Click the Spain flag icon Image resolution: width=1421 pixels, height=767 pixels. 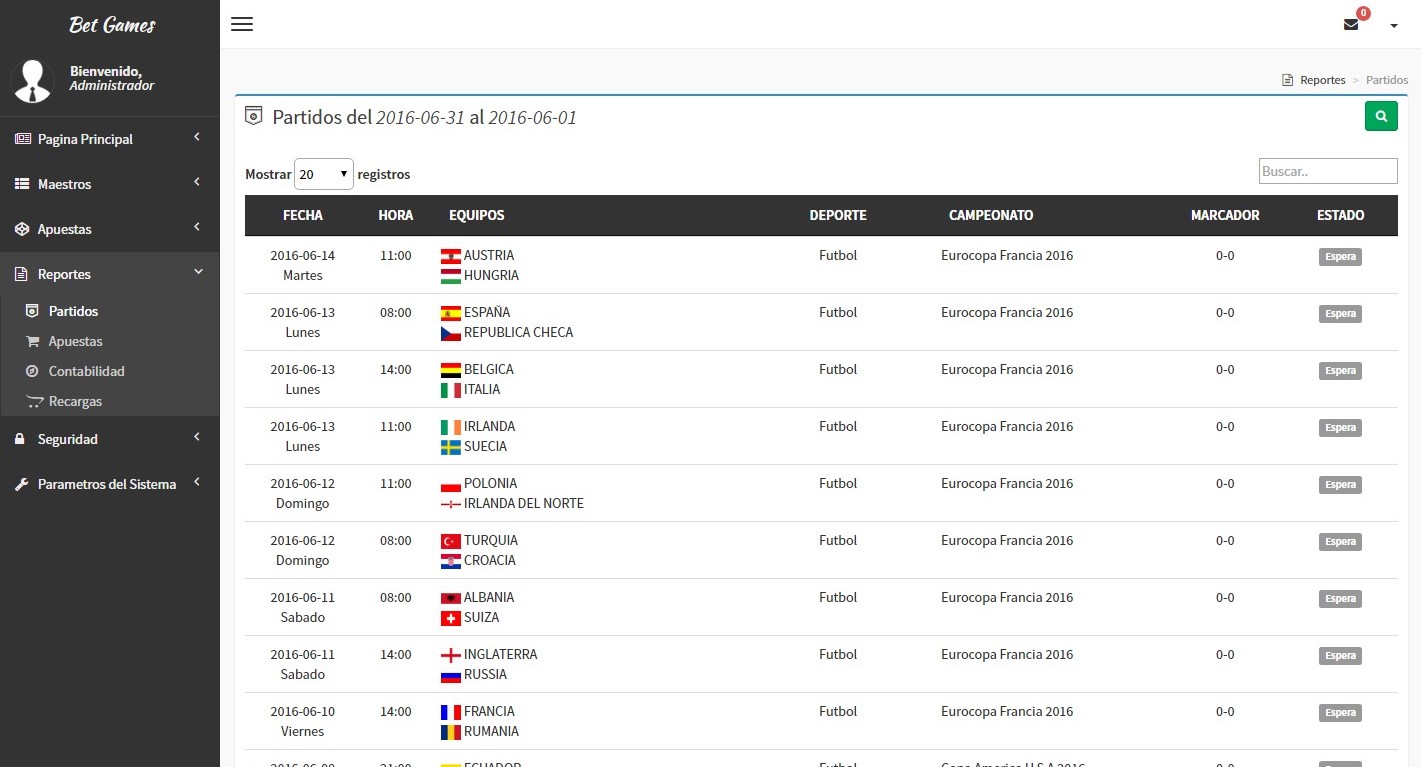coord(450,313)
